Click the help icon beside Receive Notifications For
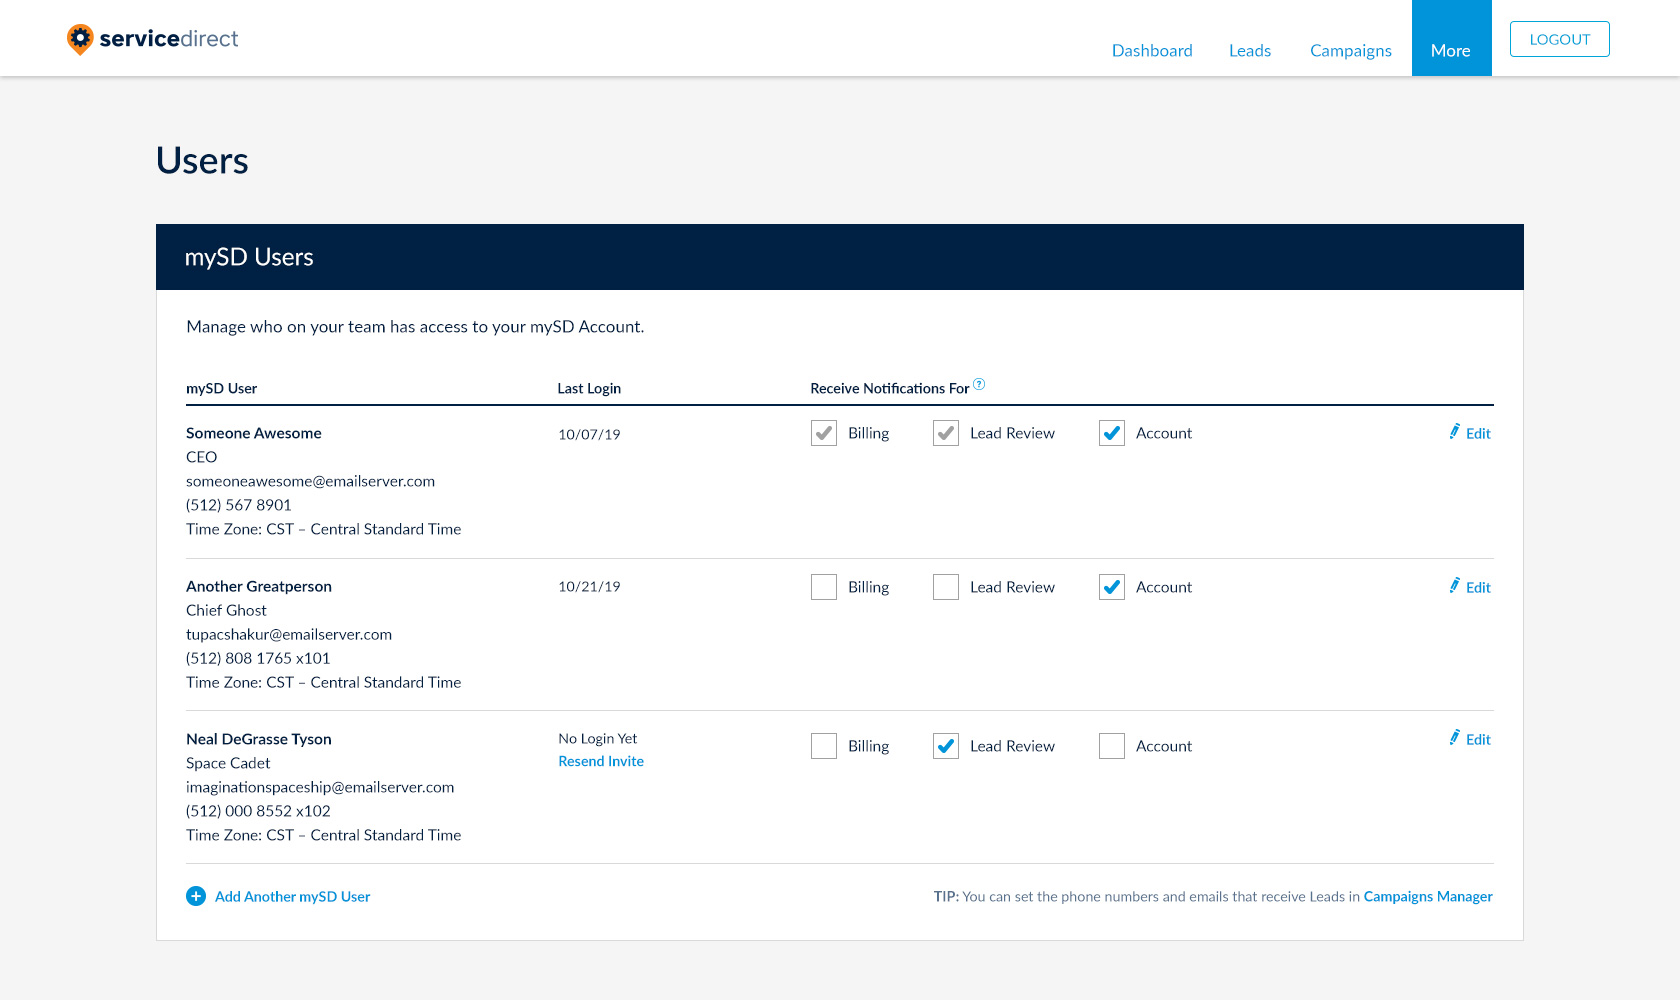 click(x=979, y=384)
